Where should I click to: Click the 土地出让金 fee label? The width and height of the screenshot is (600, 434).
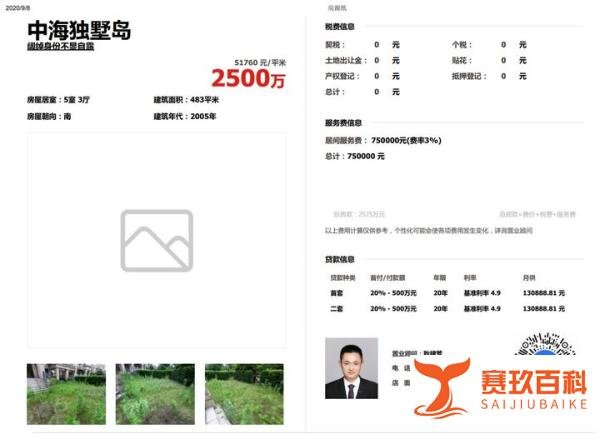click(x=346, y=60)
